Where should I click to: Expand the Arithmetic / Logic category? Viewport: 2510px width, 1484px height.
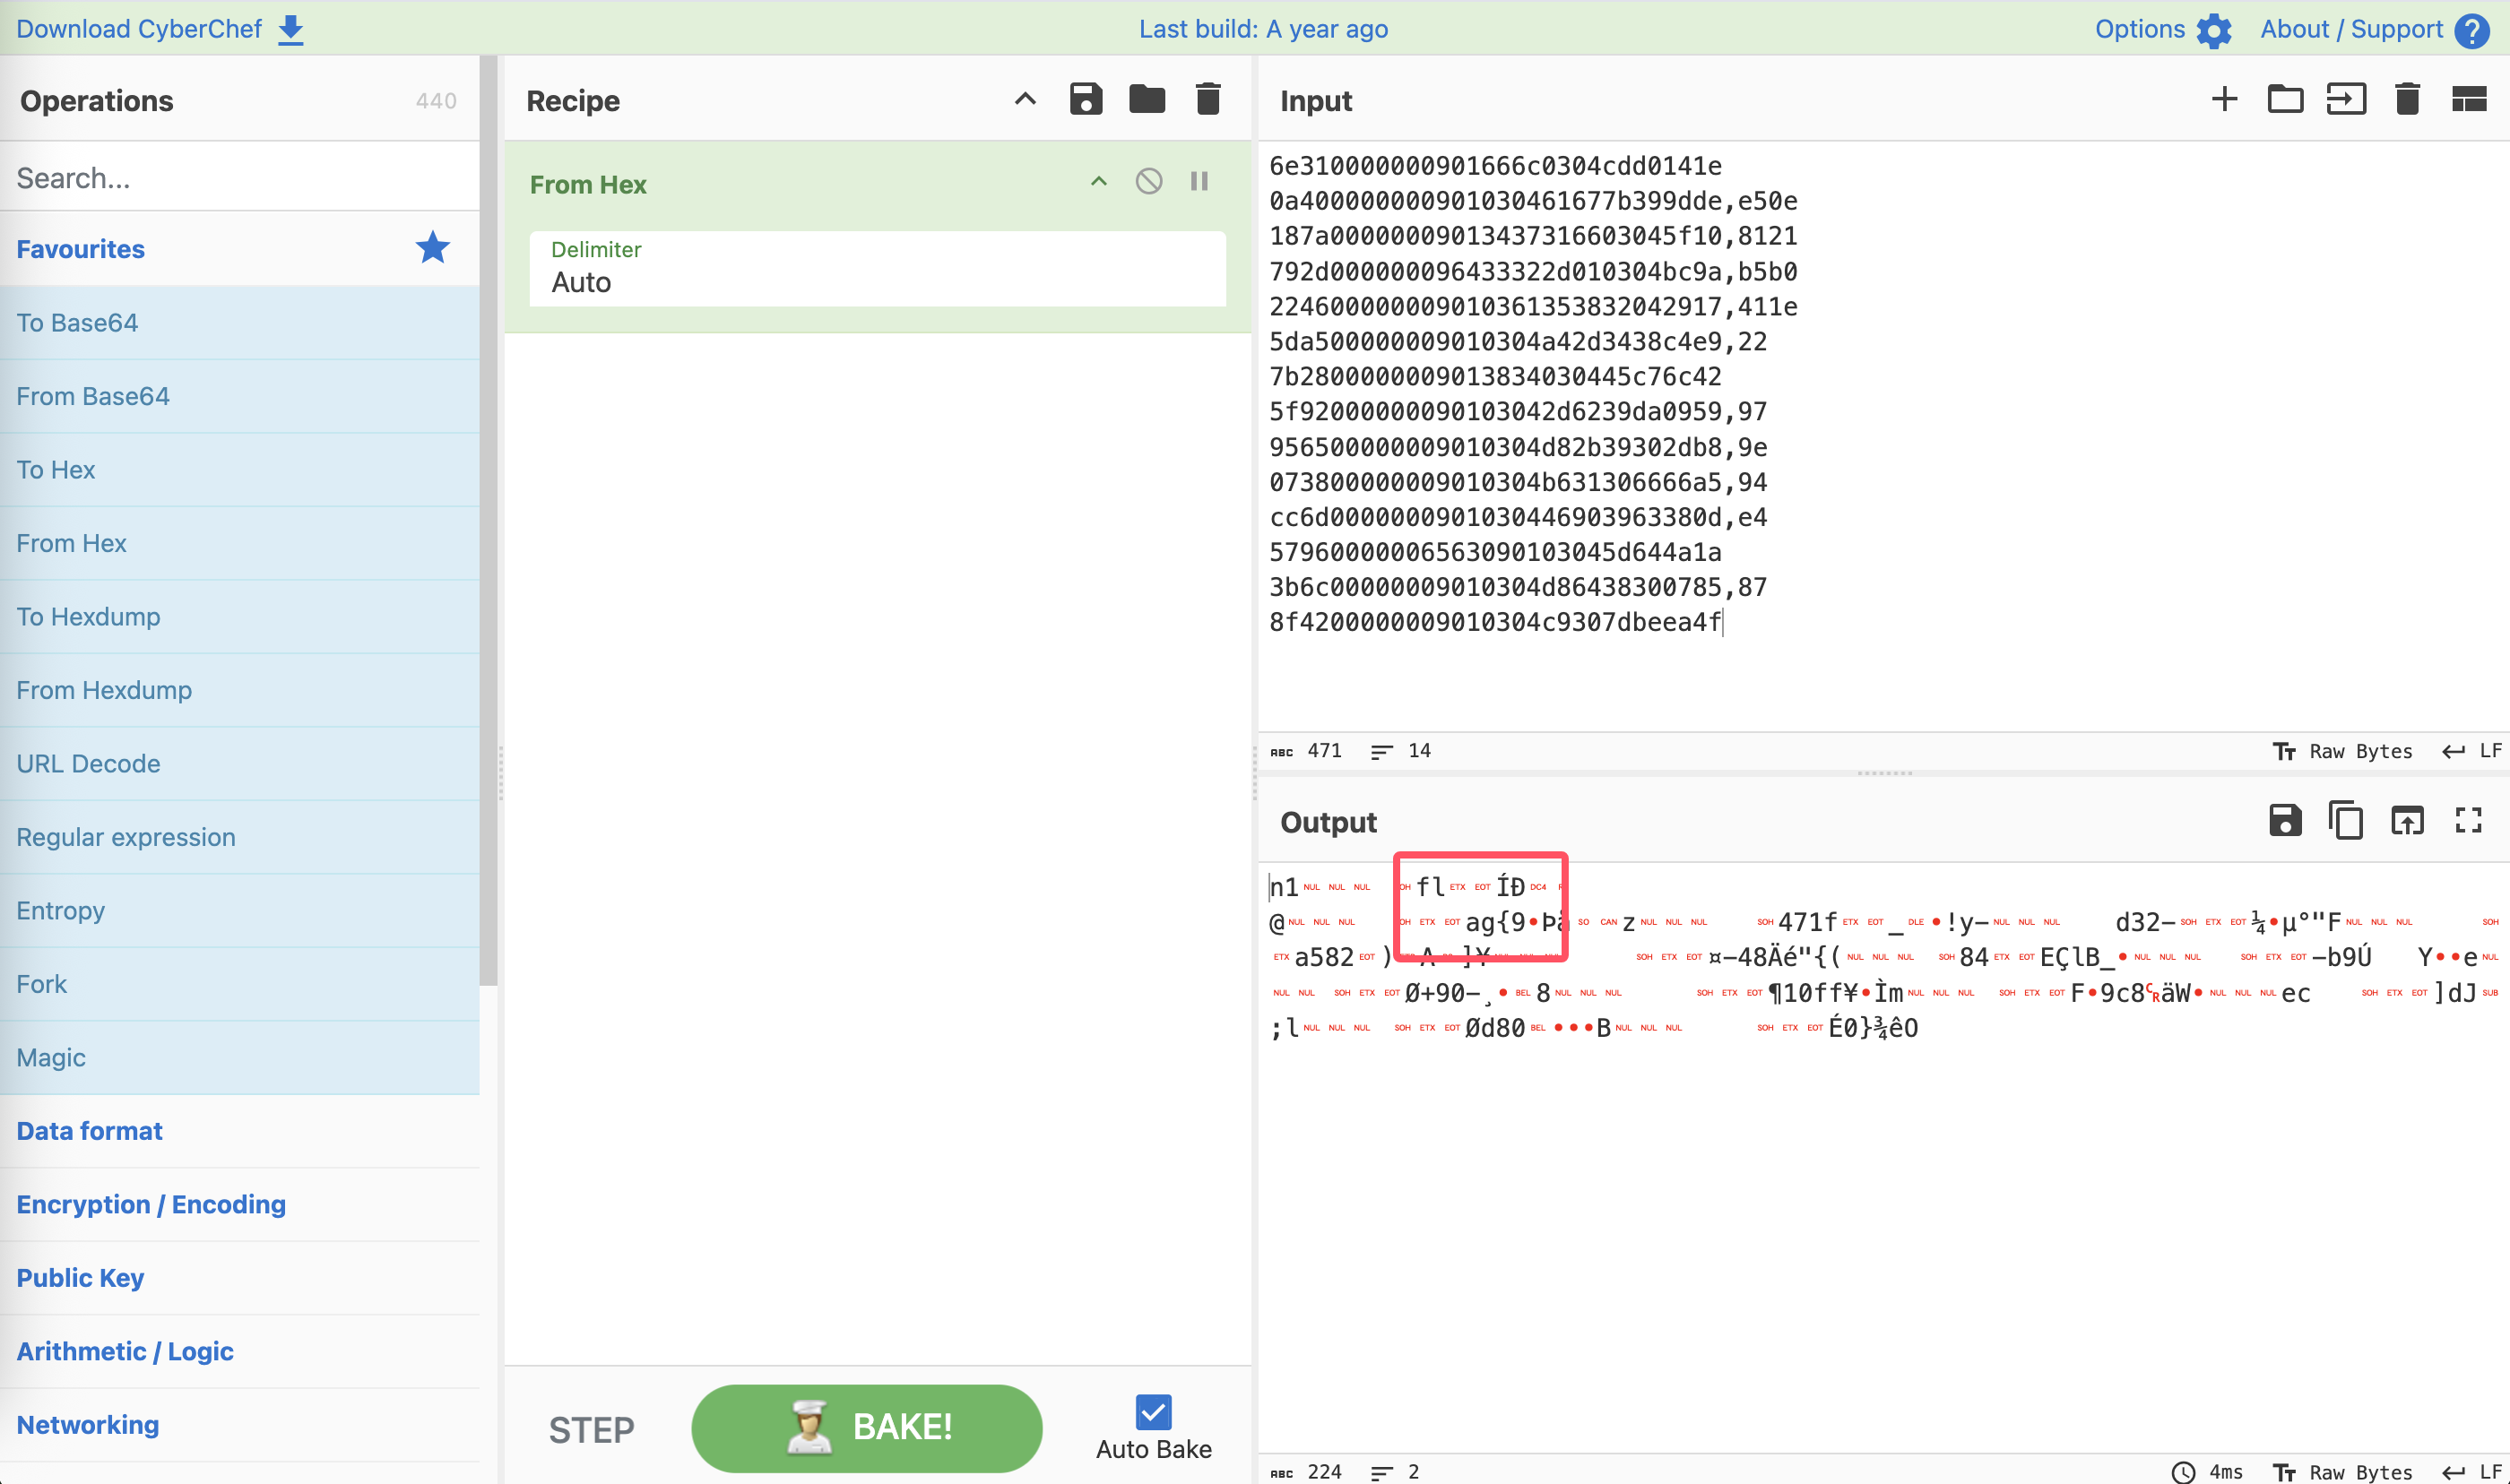240,1352
